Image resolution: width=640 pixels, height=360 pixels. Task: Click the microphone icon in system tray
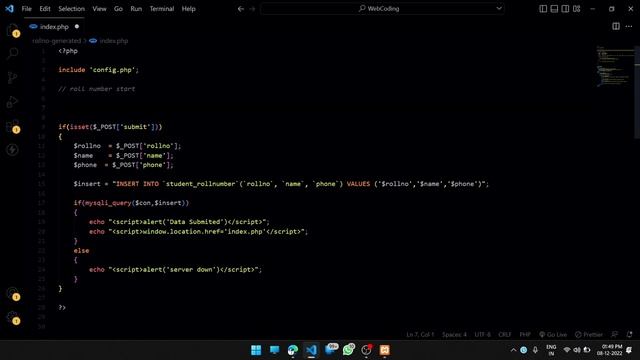(535, 350)
